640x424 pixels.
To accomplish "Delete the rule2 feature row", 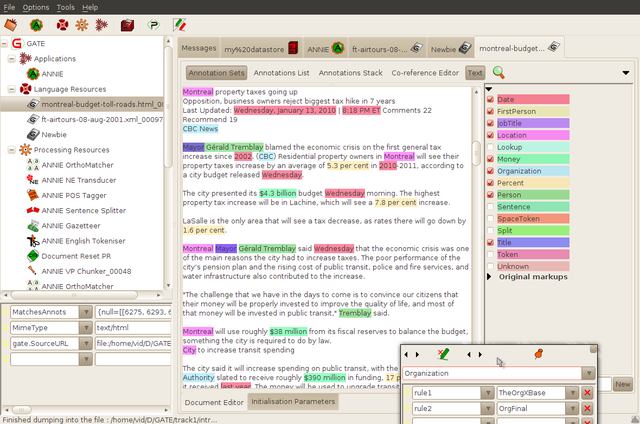I will pyautogui.click(x=587, y=408).
